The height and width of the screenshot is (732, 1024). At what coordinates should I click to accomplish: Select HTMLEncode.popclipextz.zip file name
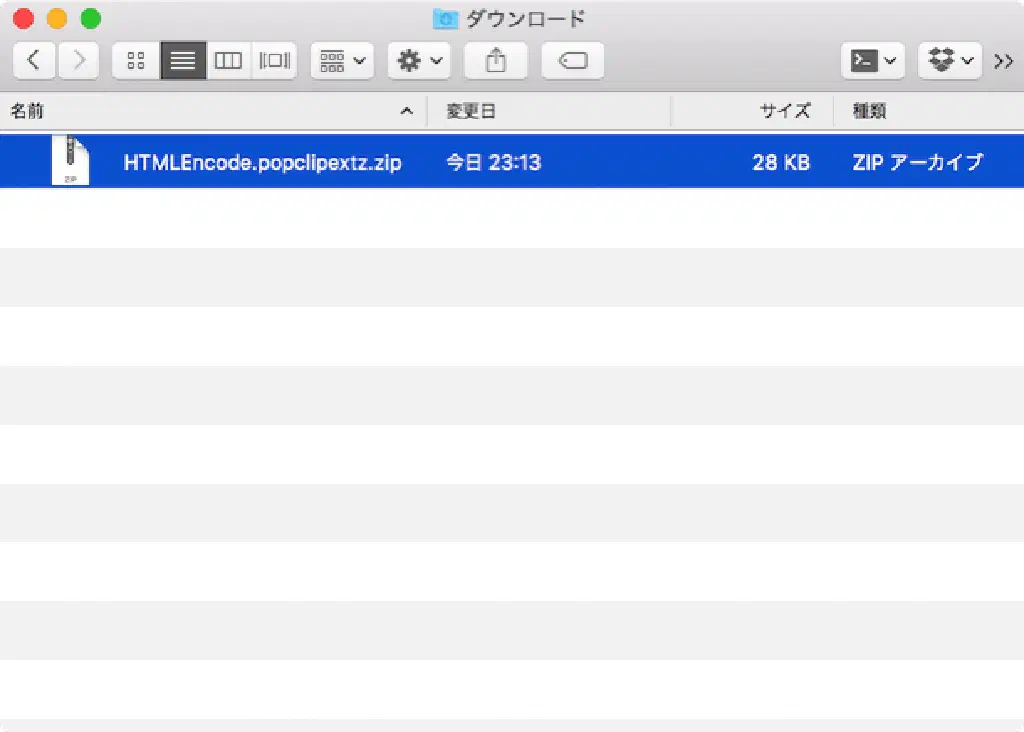(262, 162)
